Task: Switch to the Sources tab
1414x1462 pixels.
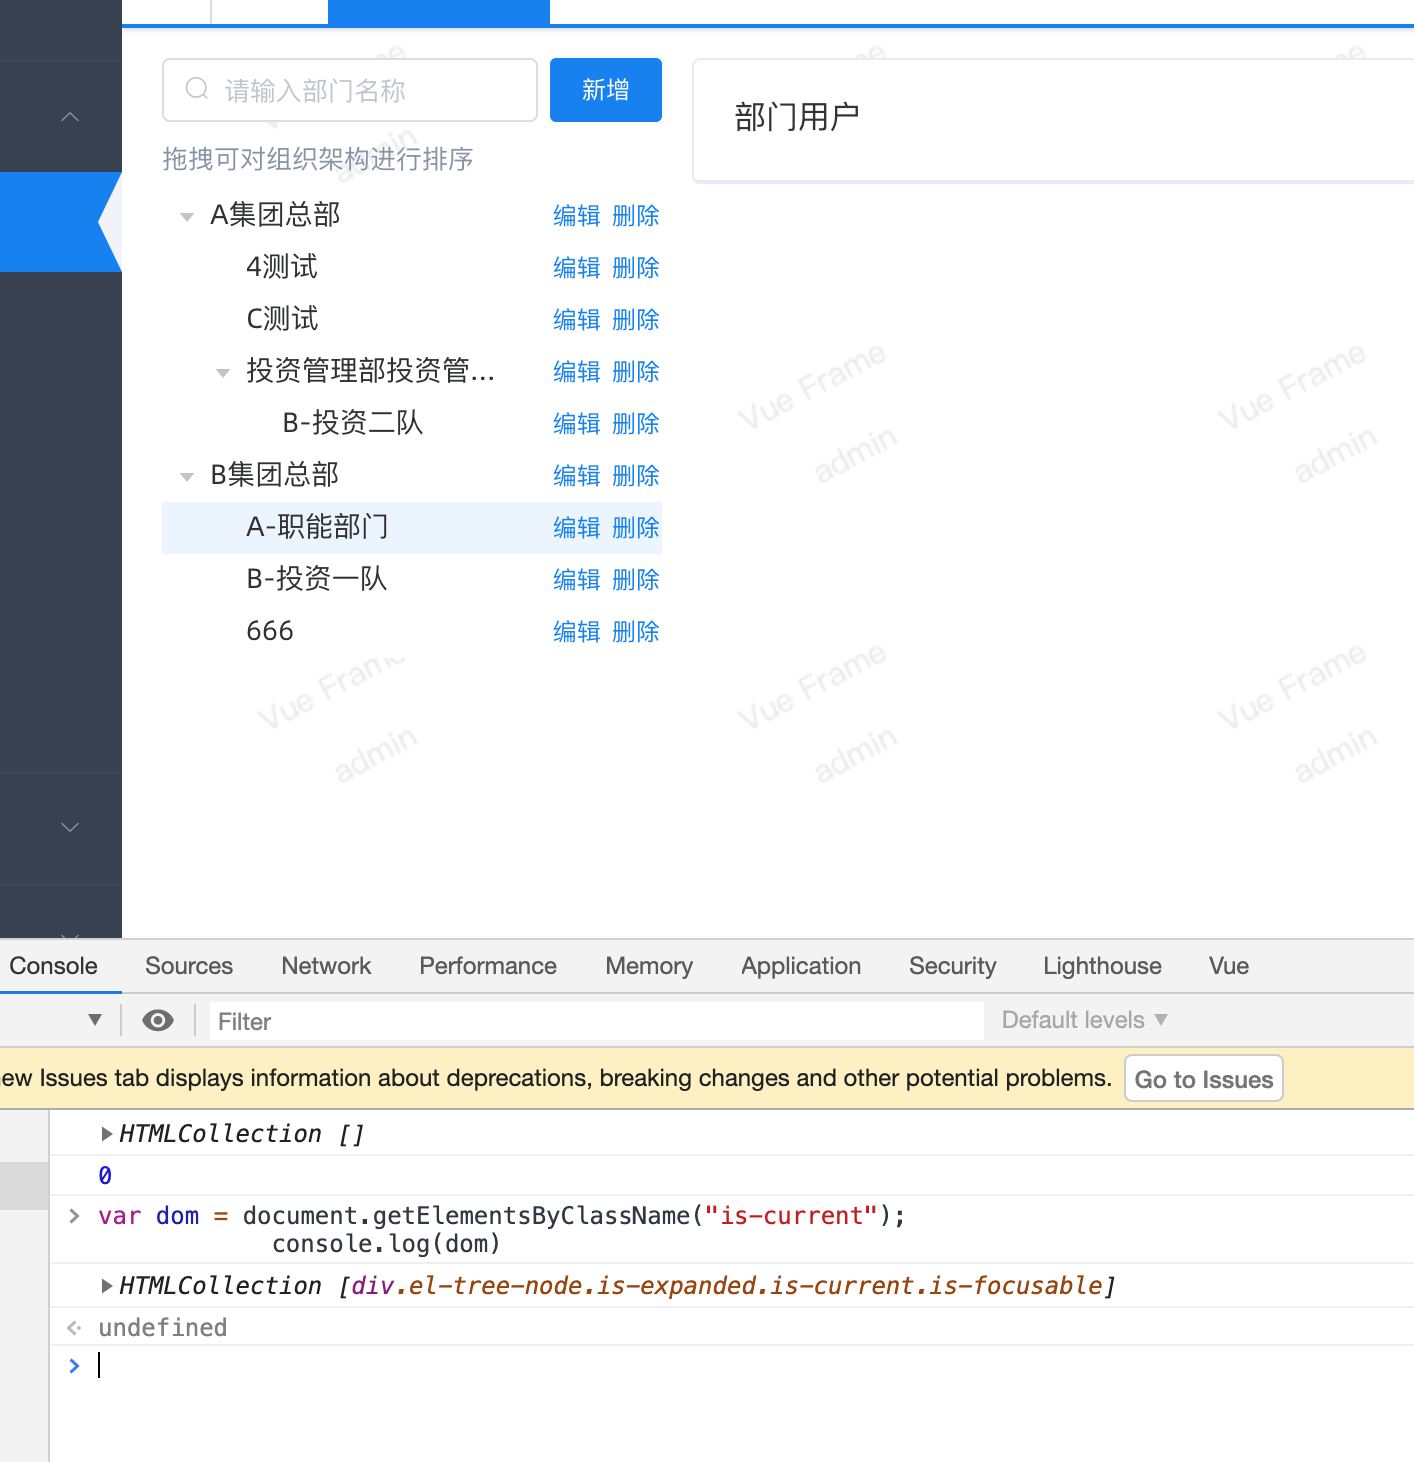Action: 189,966
